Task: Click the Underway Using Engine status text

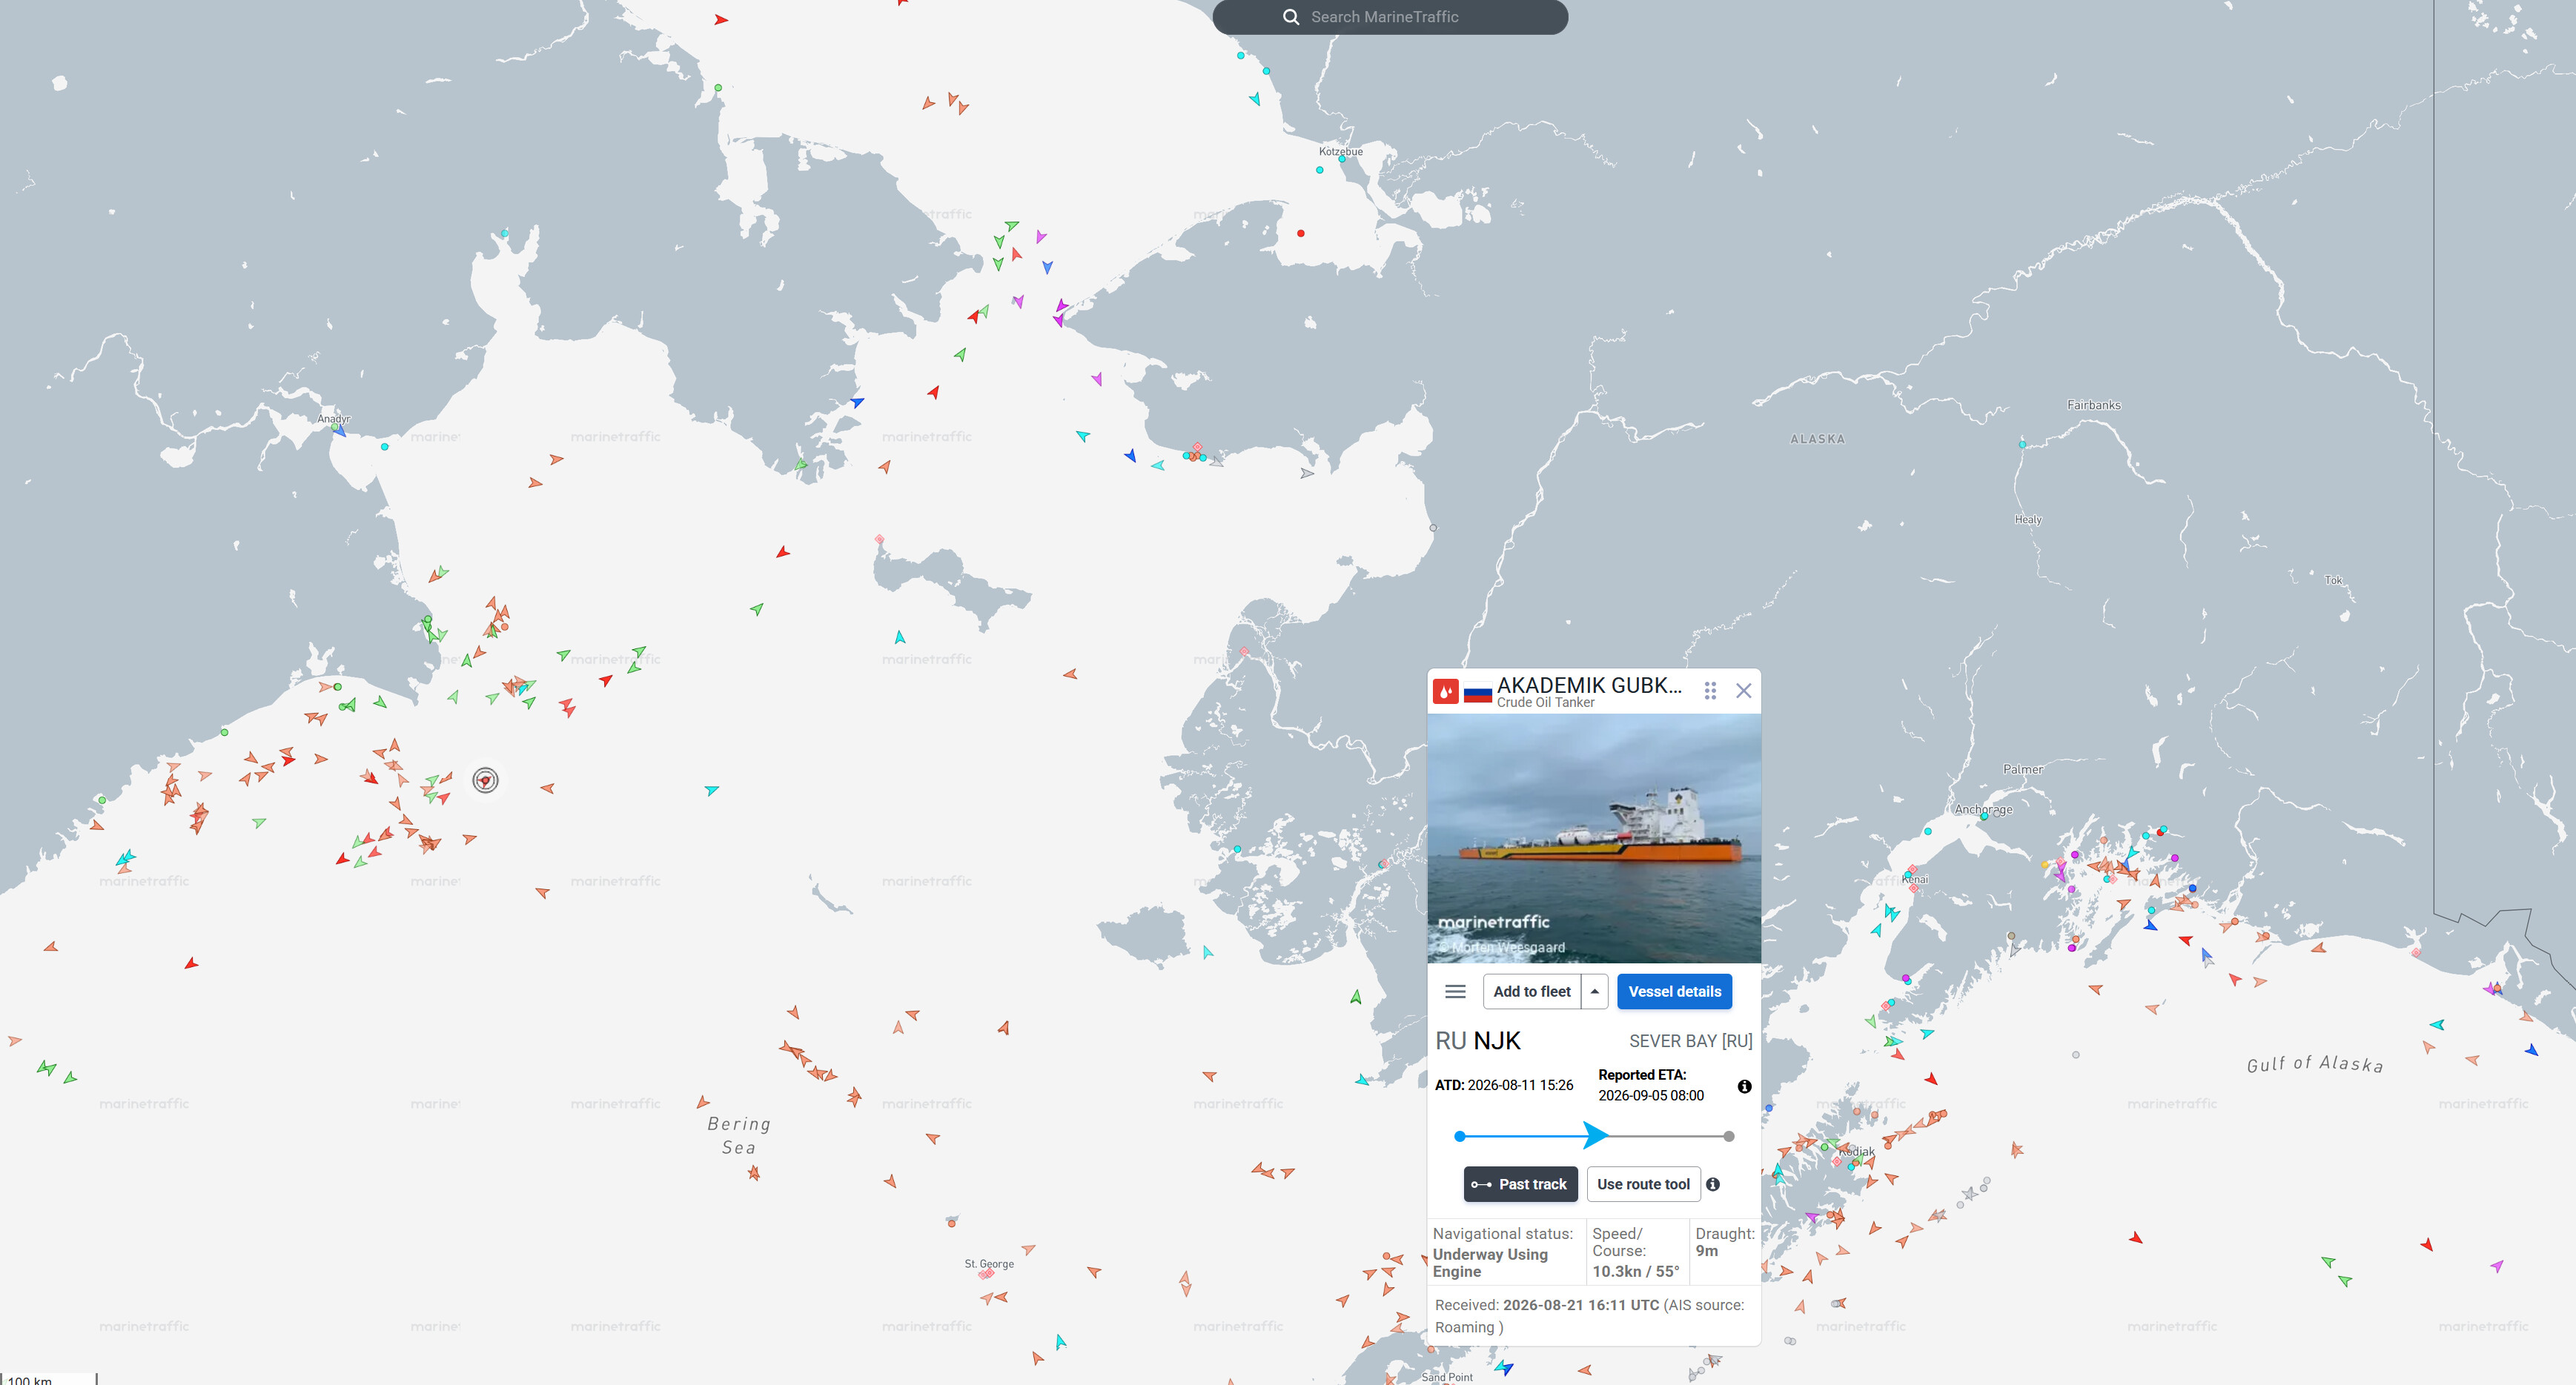Action: pyautogui.click(x=1489, y=1262)
